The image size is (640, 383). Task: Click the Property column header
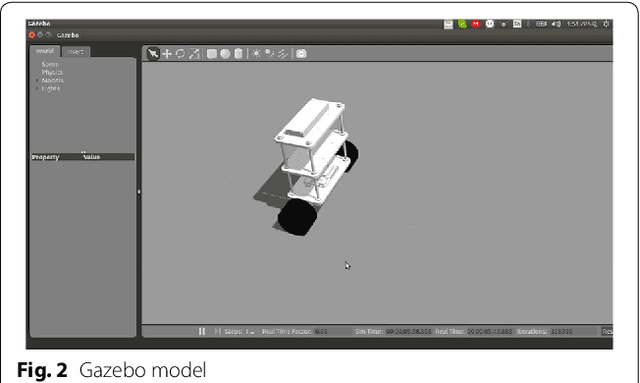point(46,157)
